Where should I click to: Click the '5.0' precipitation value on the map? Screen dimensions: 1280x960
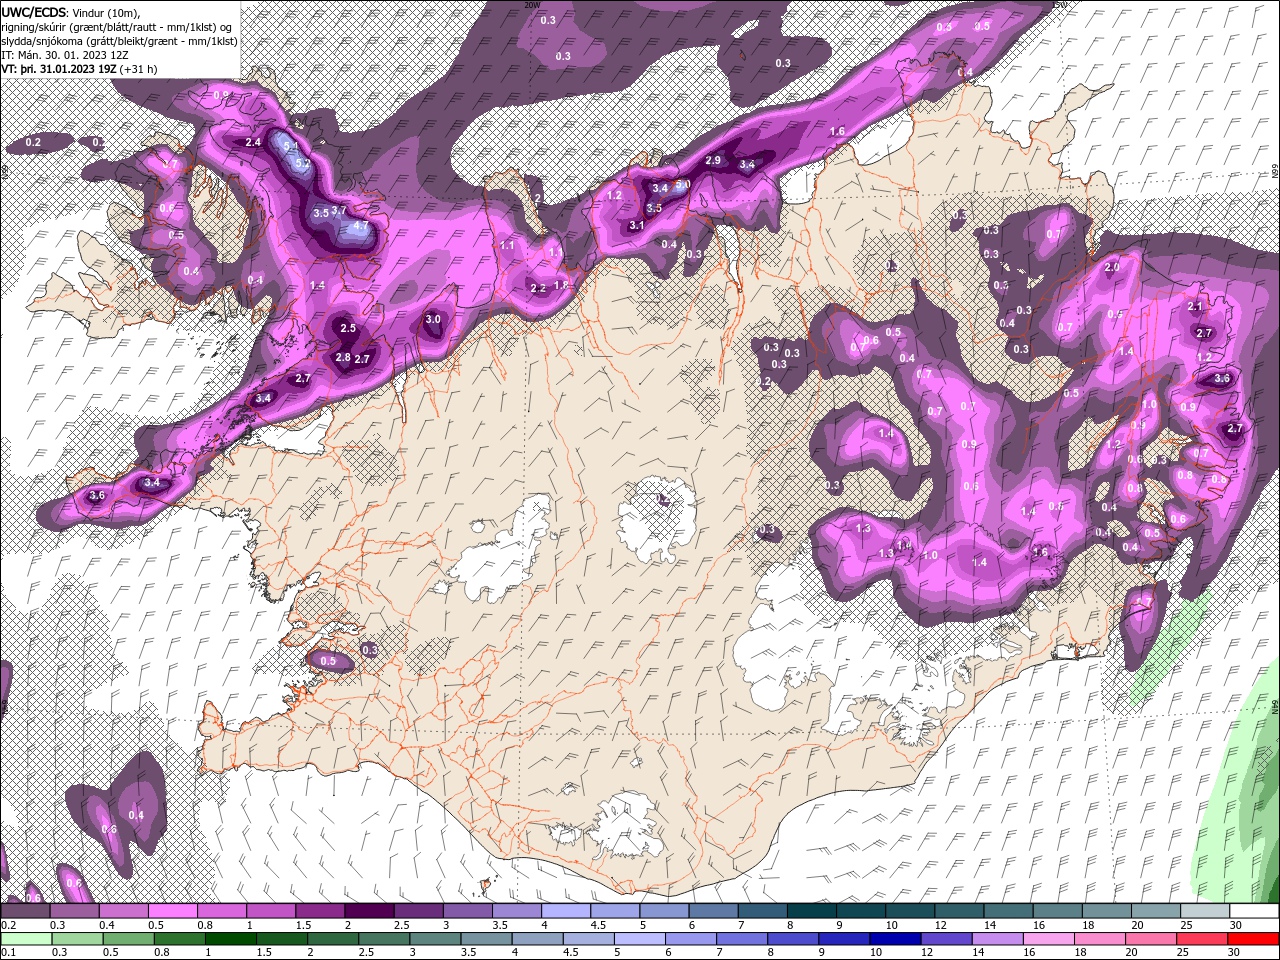tap(683, 185)
